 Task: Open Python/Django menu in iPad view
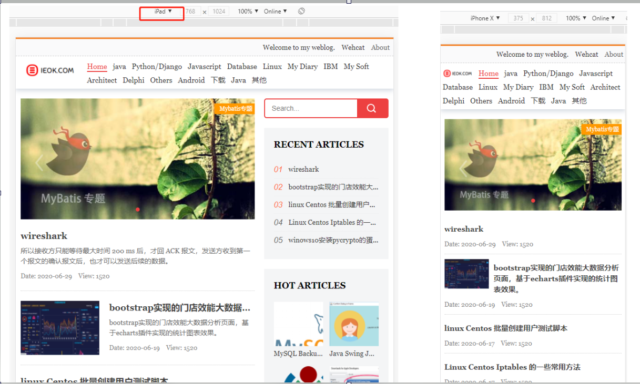pos(157,67)
